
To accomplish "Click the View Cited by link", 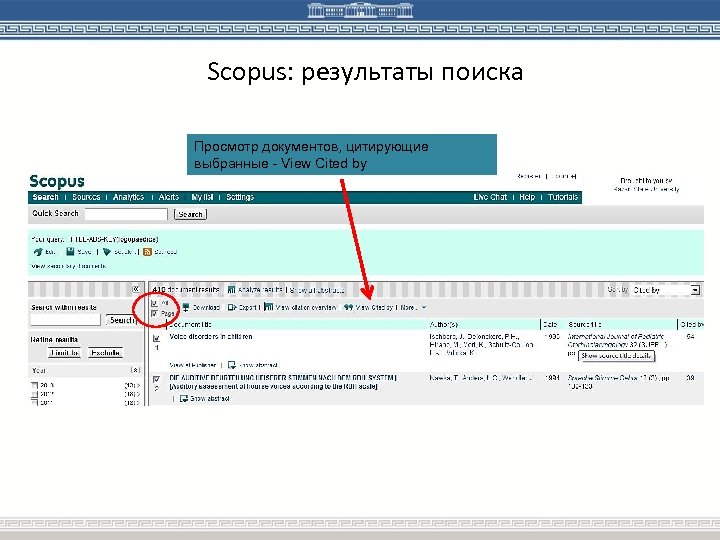I will click(374, 308).
